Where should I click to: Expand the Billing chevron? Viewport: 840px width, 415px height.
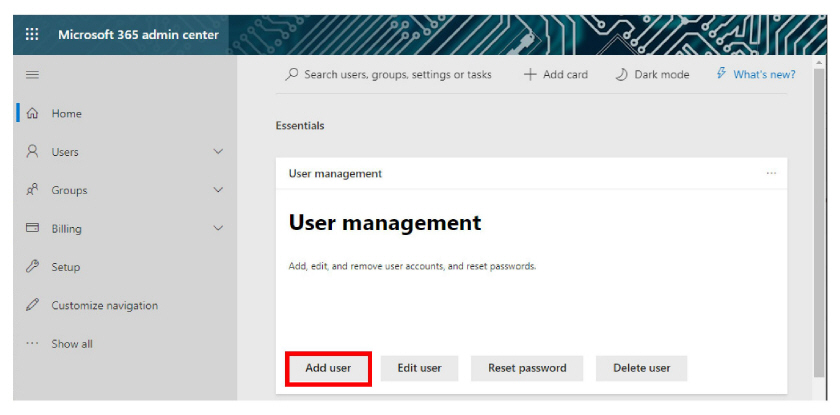218,228
